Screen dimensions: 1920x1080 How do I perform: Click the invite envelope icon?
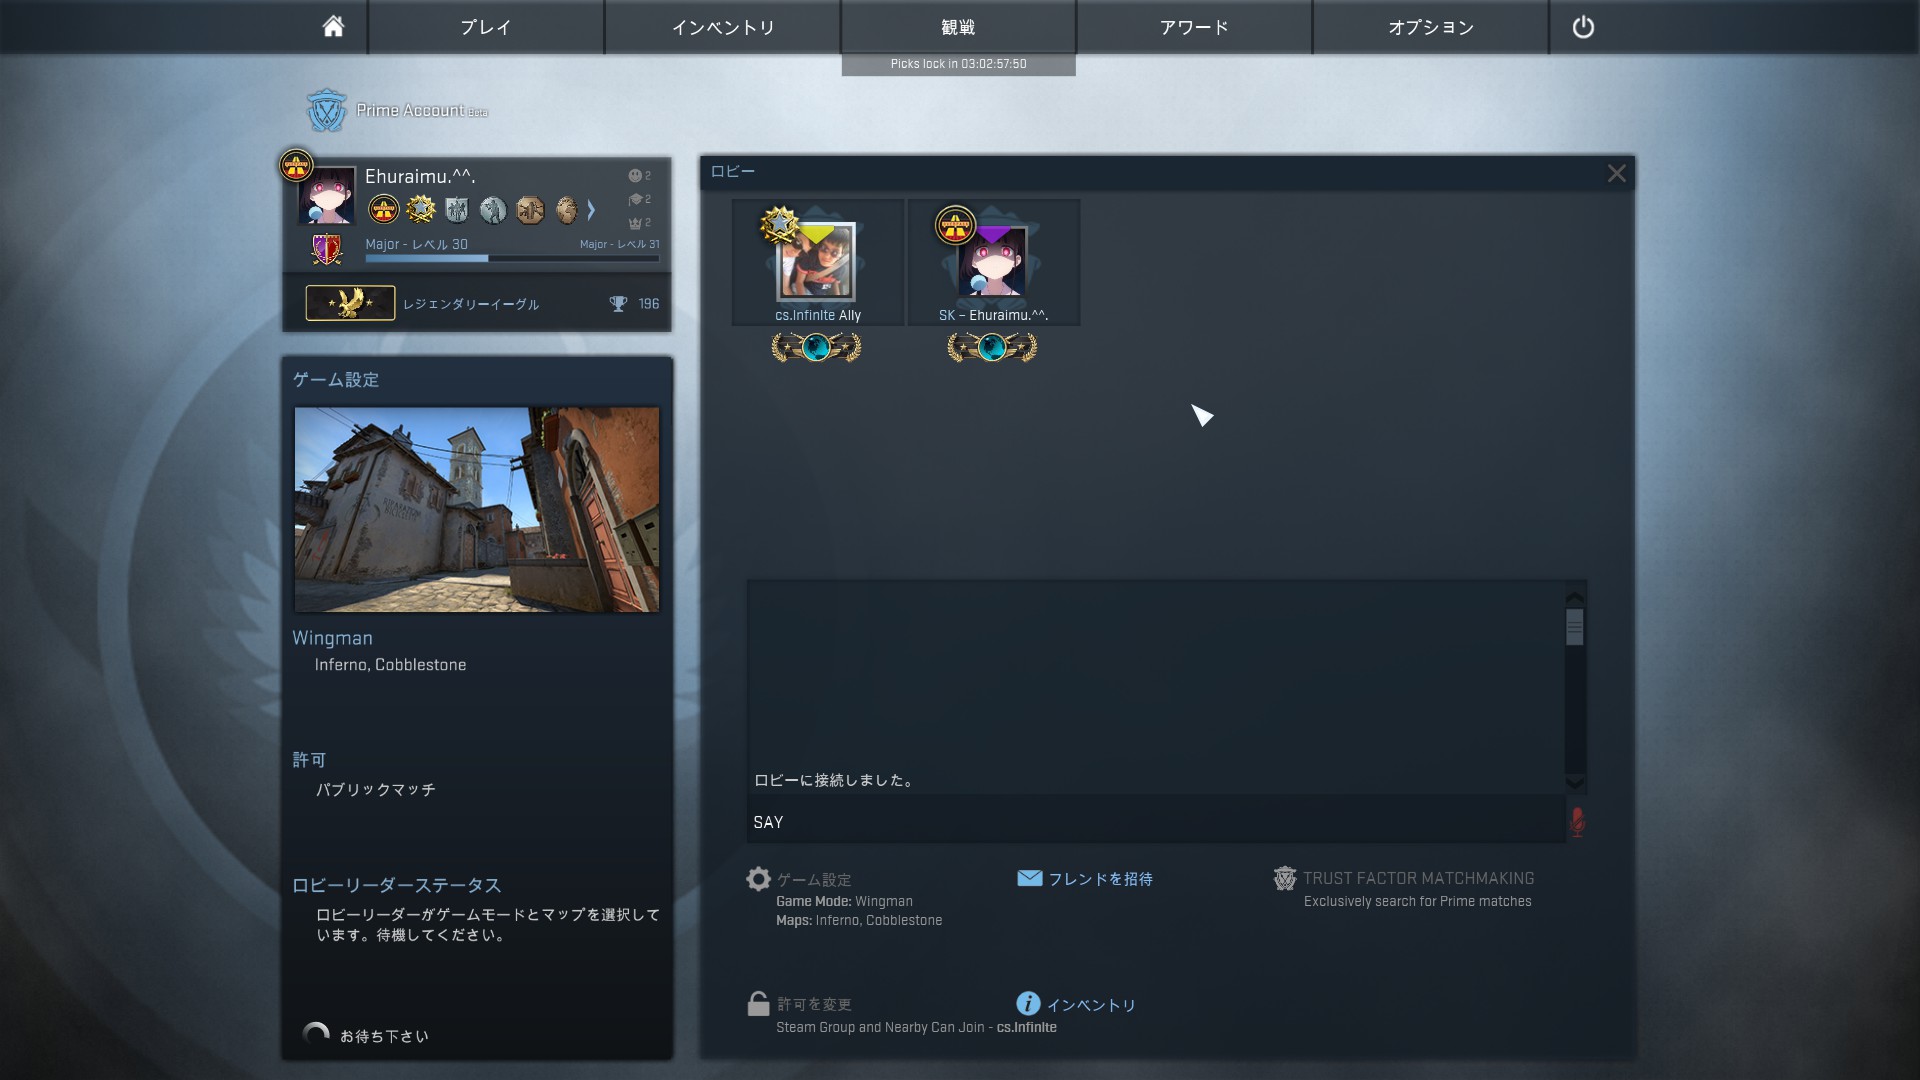(x=1029, y=878)
